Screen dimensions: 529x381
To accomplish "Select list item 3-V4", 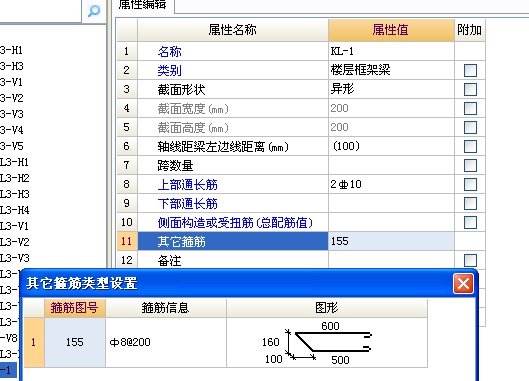I will (12, 130).
